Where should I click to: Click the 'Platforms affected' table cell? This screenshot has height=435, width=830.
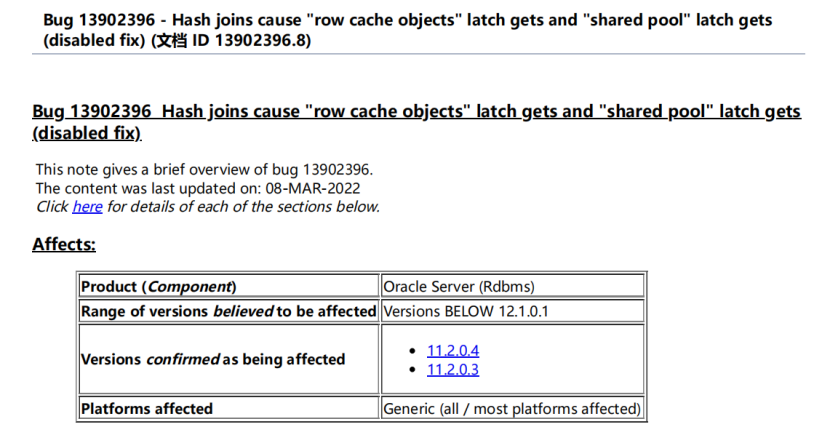146,408
